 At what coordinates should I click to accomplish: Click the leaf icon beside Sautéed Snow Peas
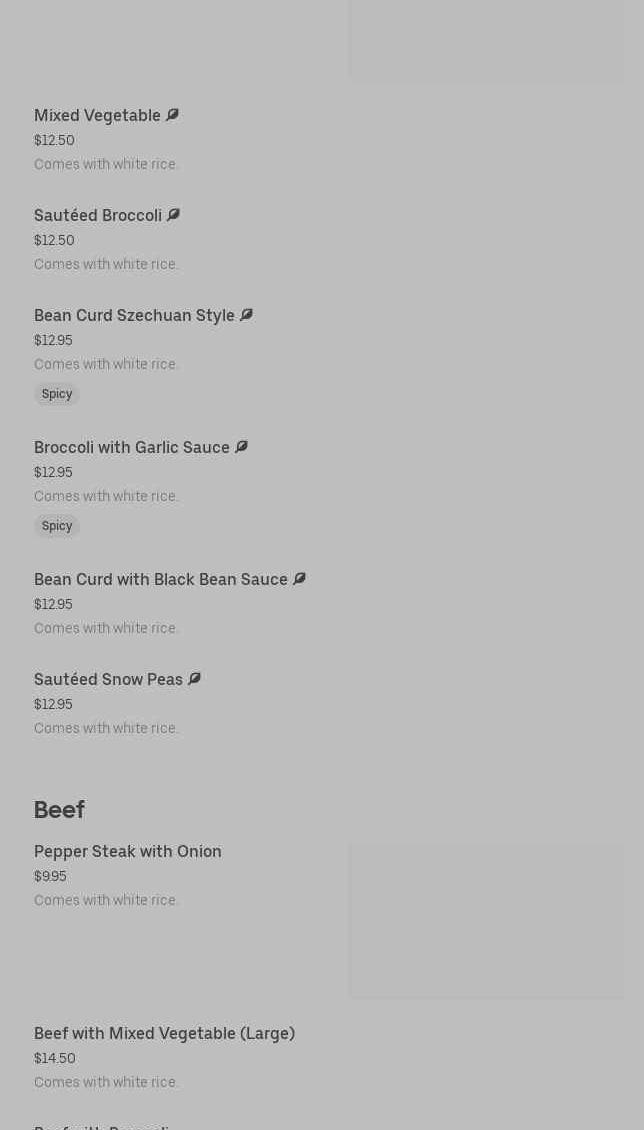[194, 679]
